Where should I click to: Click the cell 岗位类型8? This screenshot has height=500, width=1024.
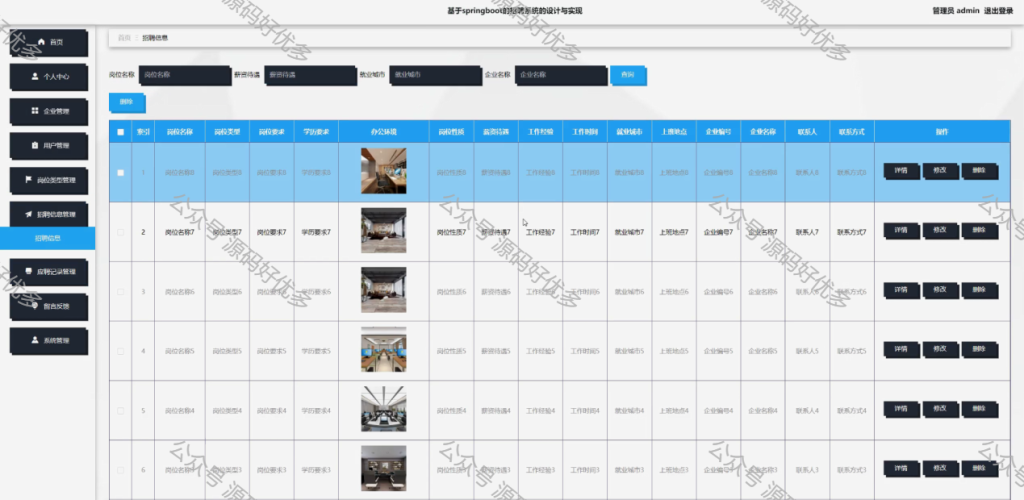(227, 173)
